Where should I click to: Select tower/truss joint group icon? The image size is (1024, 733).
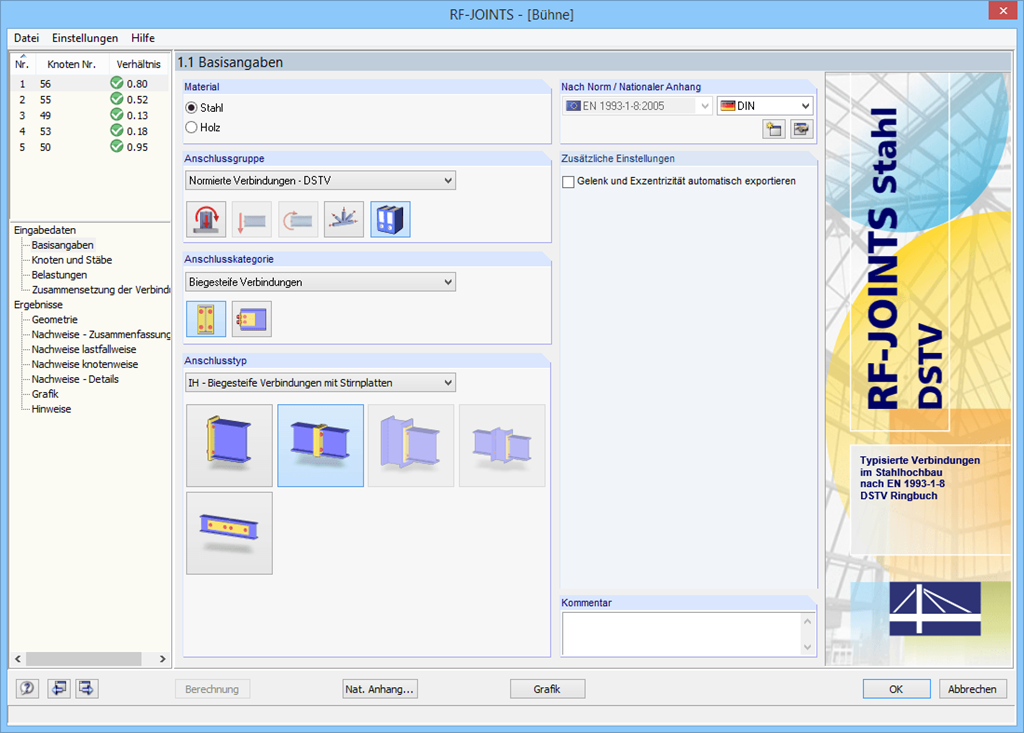pyautogui.click(x=344, y=219)
